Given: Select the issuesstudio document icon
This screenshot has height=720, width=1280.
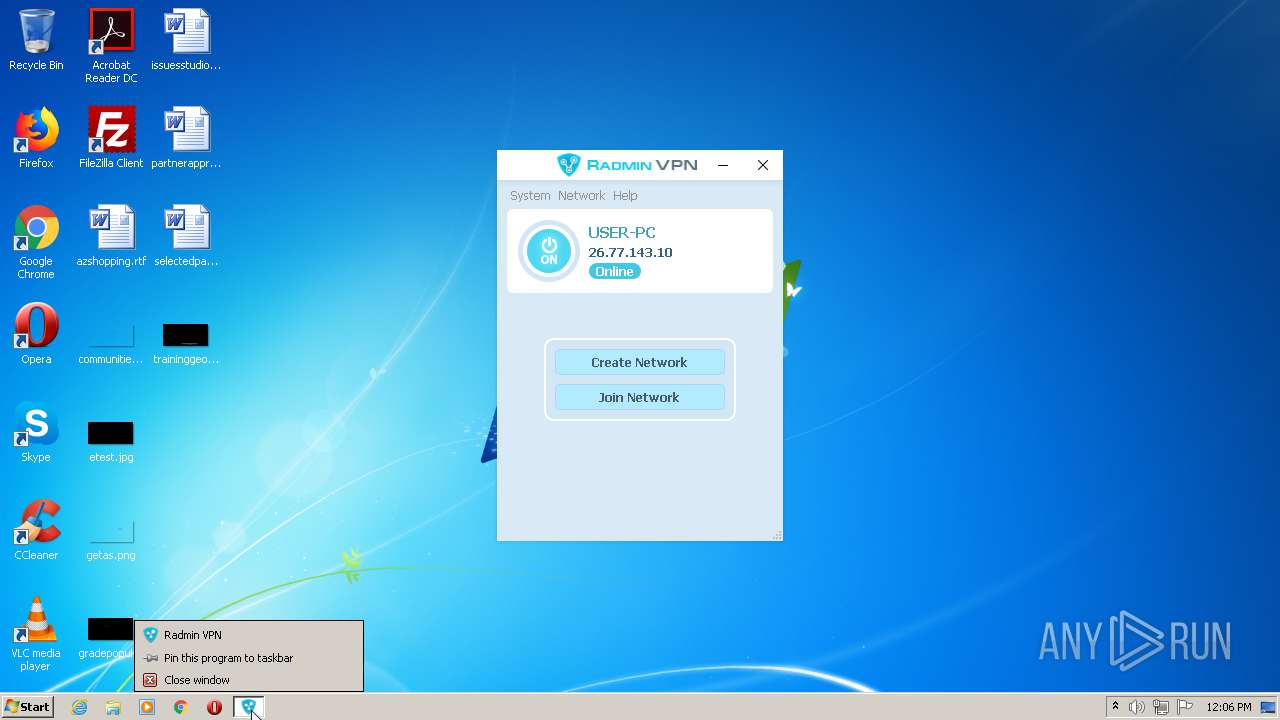Looking at the screenshot, I should (x=186, y=40).
